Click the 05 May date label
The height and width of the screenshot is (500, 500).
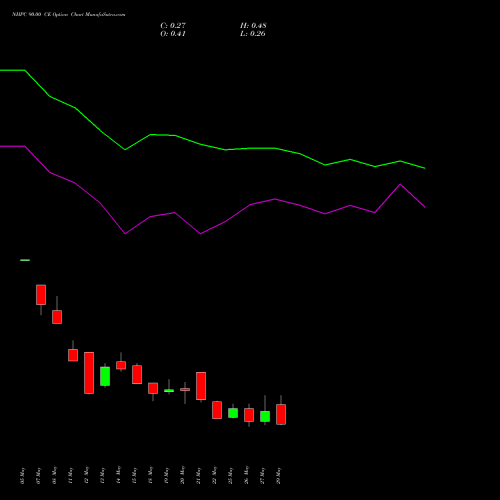click(x=23, y=475)
